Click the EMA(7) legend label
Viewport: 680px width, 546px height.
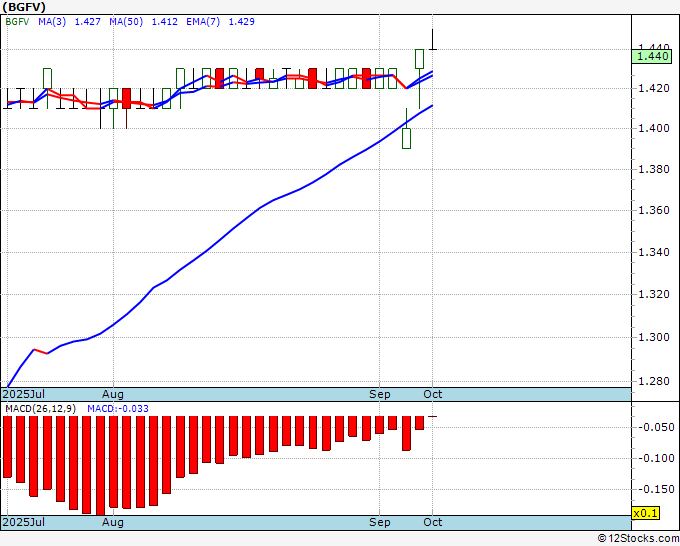tap(203, 22)
